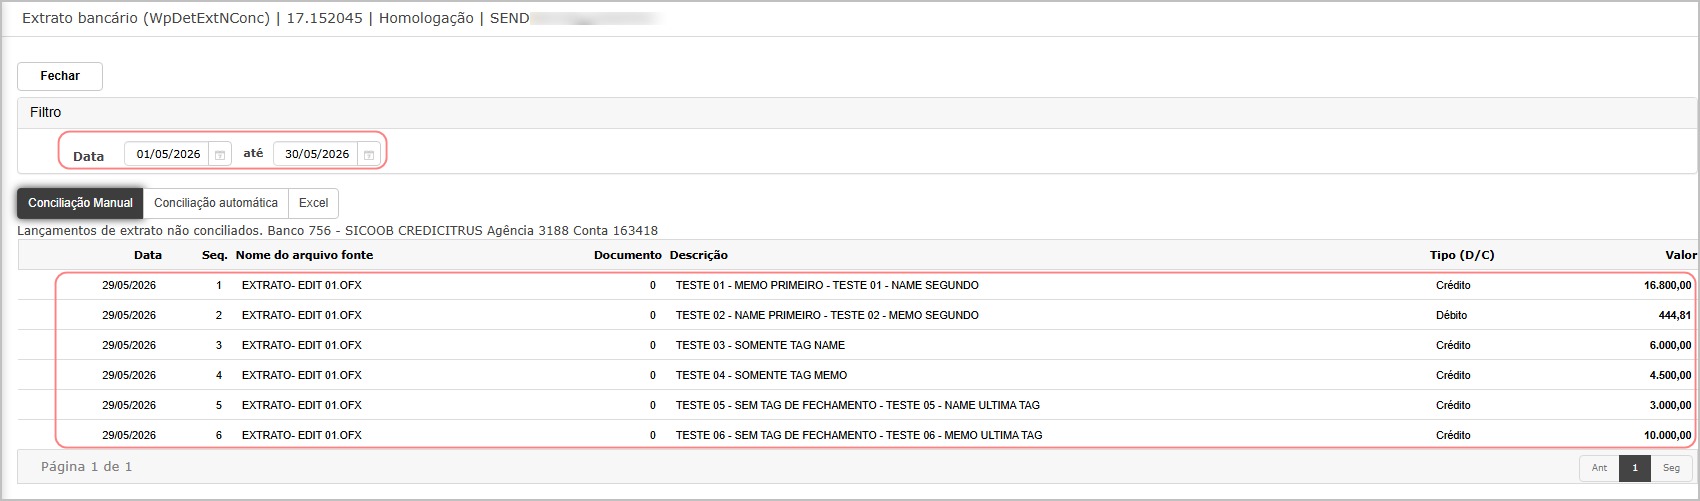Click Página 1 de 1 label
The image size is (1700, 501).
[86, 467]
